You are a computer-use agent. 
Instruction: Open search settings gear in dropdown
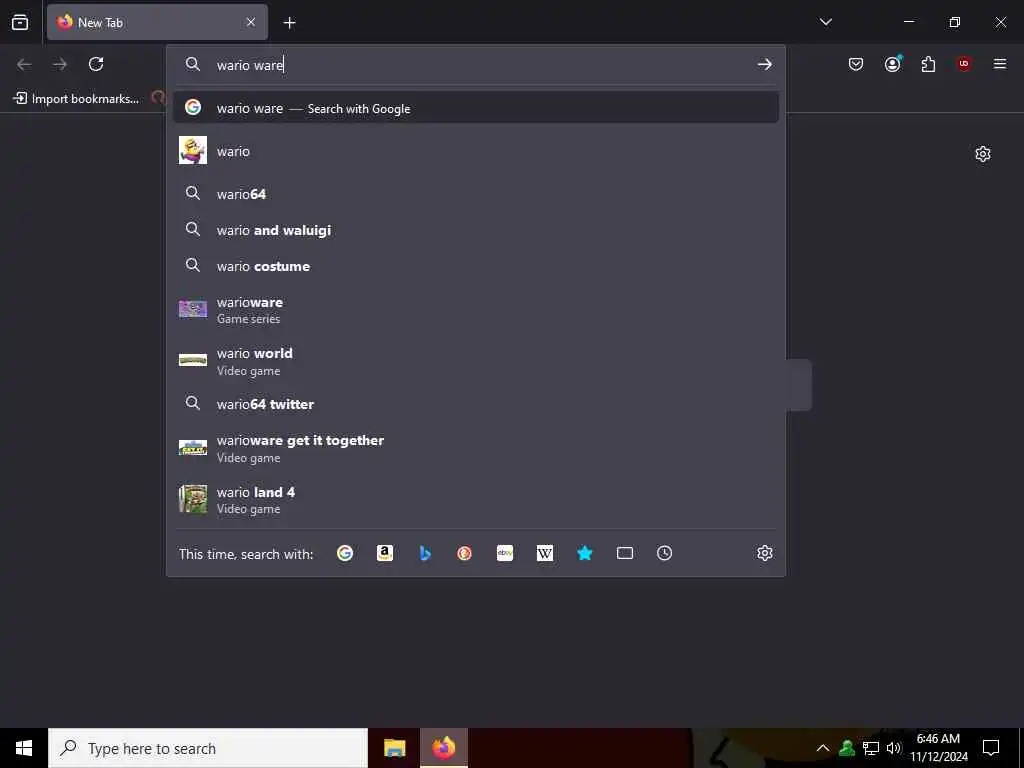click(765, 553)
